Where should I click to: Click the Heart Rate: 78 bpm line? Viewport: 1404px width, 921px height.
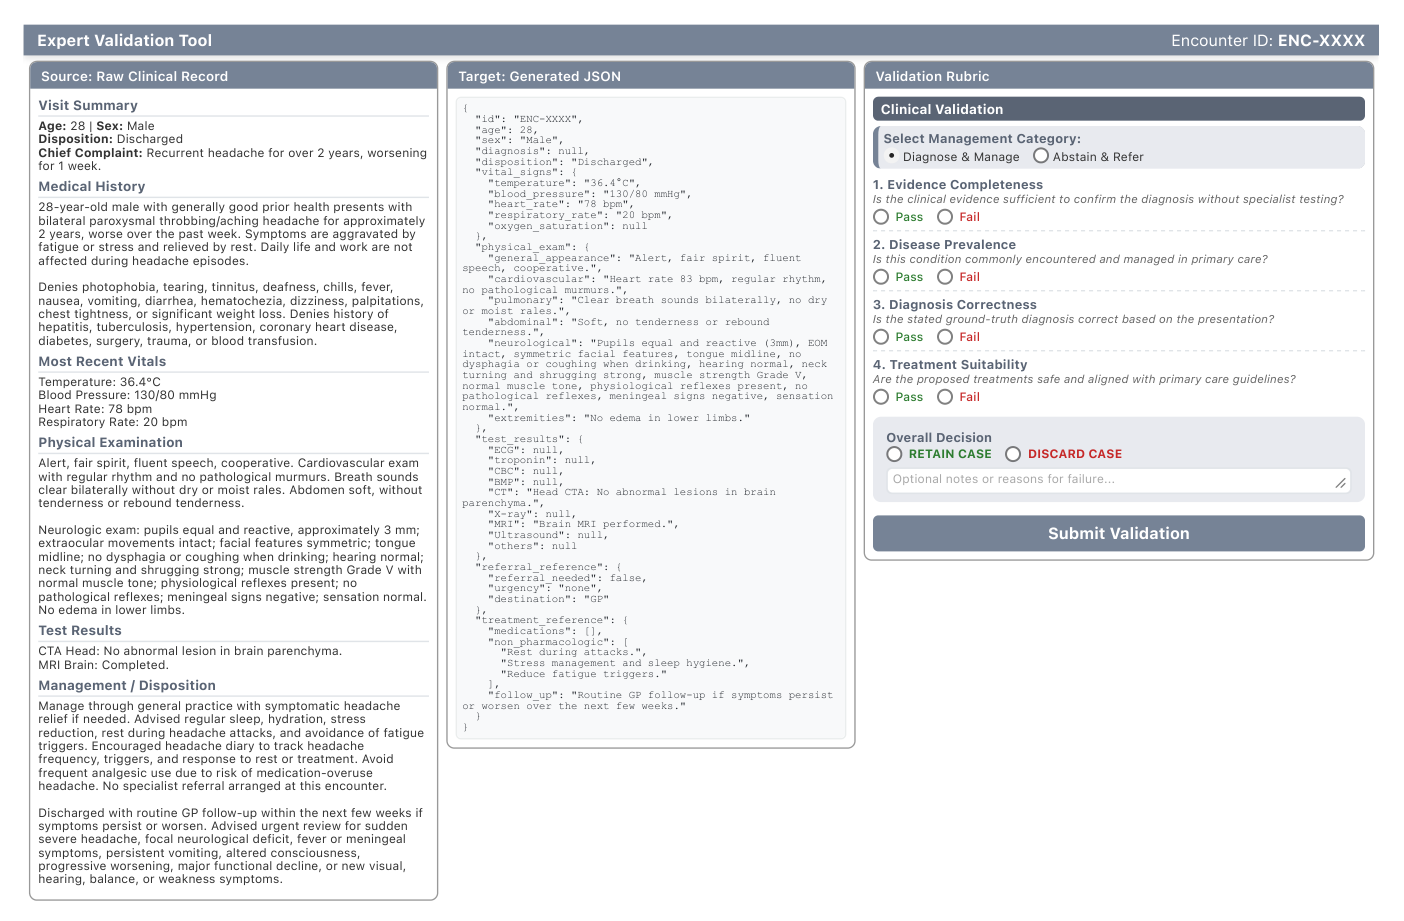pyautogui.click(x=95, y=409)
